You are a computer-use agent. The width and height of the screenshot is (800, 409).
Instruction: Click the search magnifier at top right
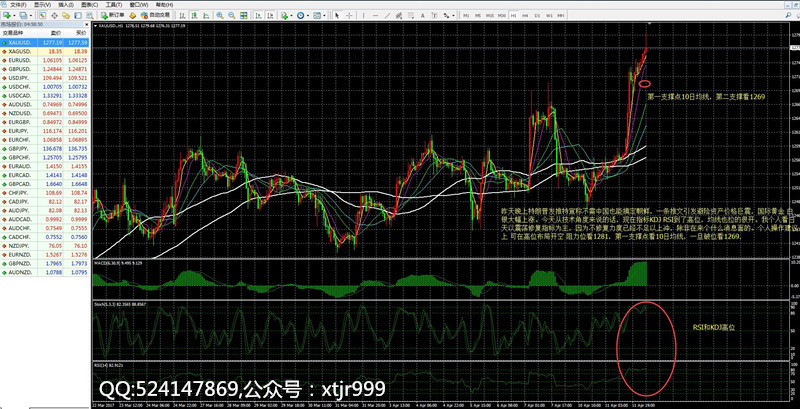tap(788, 15)
